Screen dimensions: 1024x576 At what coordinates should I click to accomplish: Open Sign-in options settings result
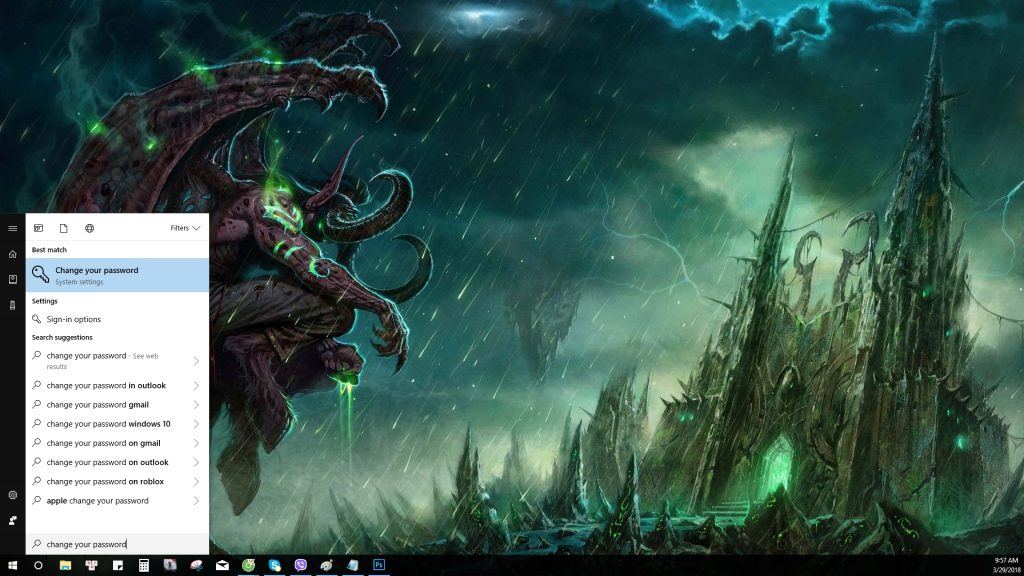(x=73, y=319)
